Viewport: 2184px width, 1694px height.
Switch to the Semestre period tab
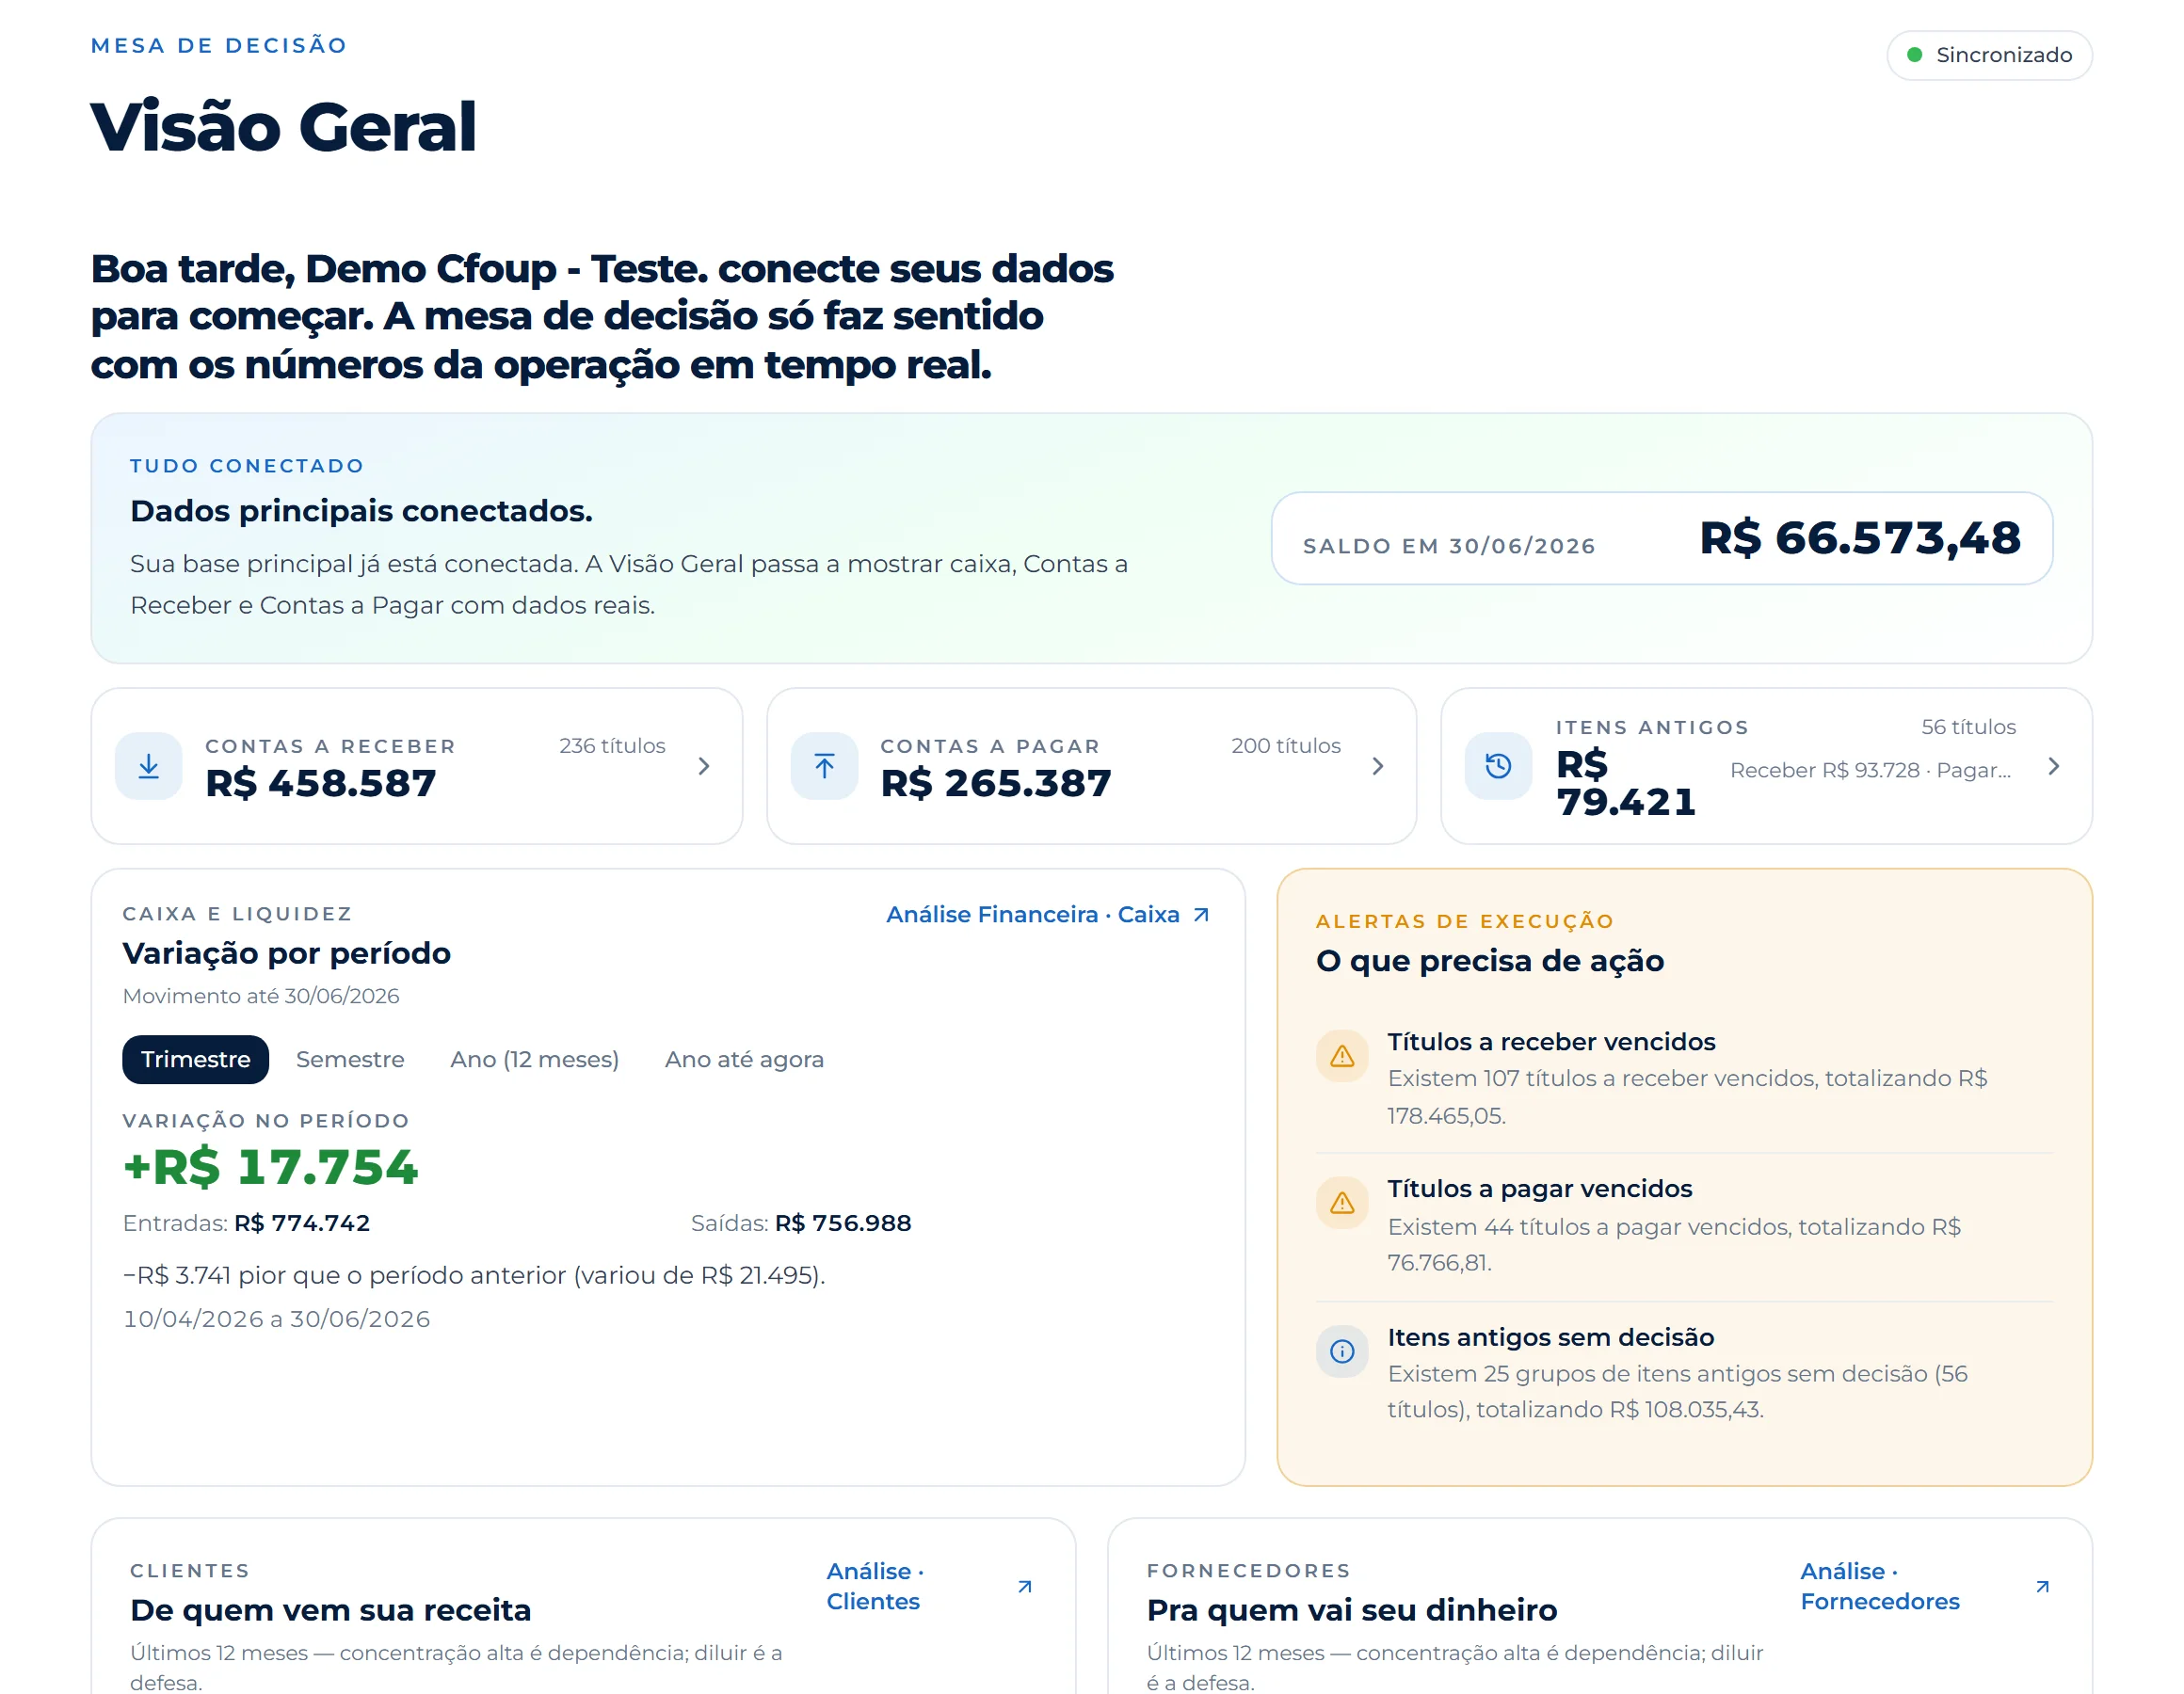[x=350, y=1059]
